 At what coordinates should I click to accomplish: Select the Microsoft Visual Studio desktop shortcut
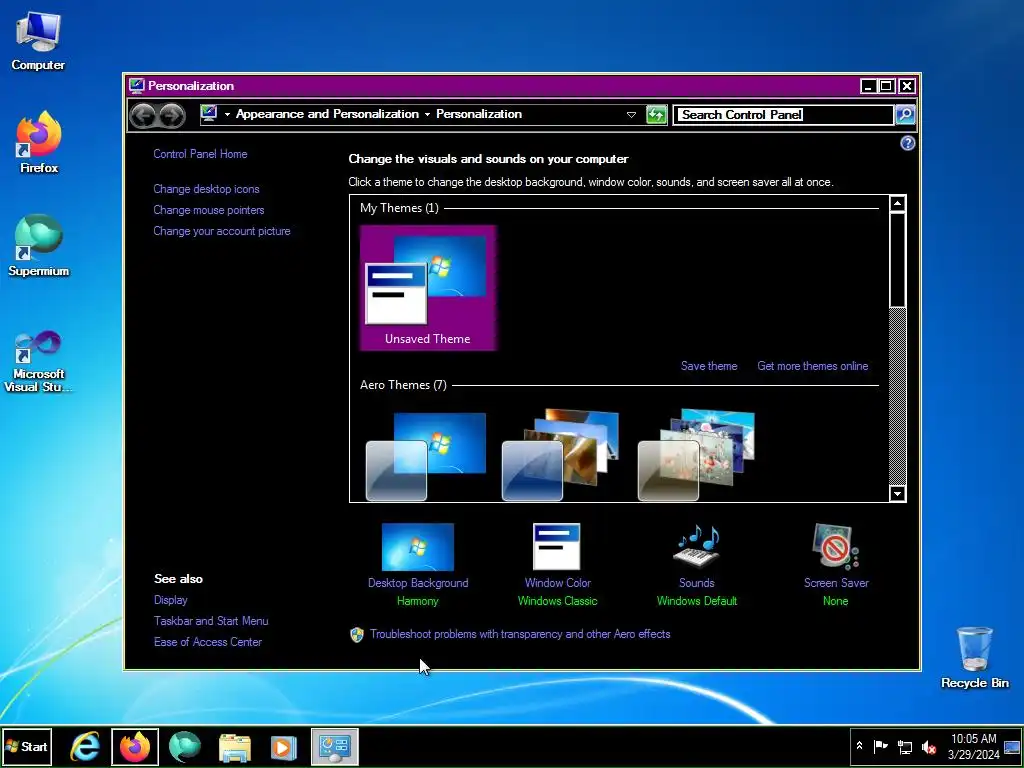39,361
